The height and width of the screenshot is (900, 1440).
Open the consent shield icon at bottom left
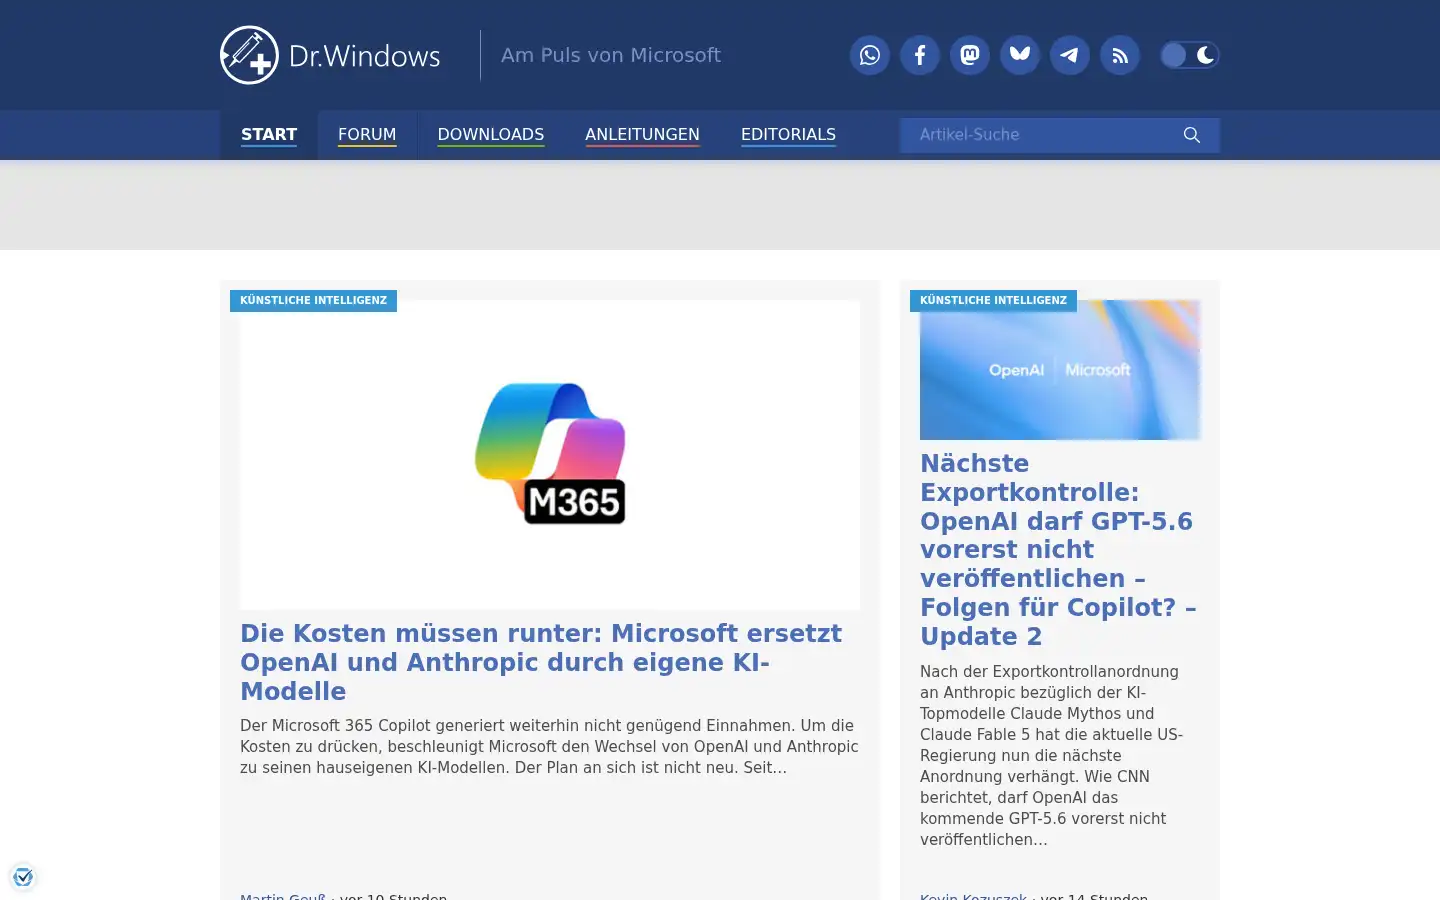pos(23,877)
